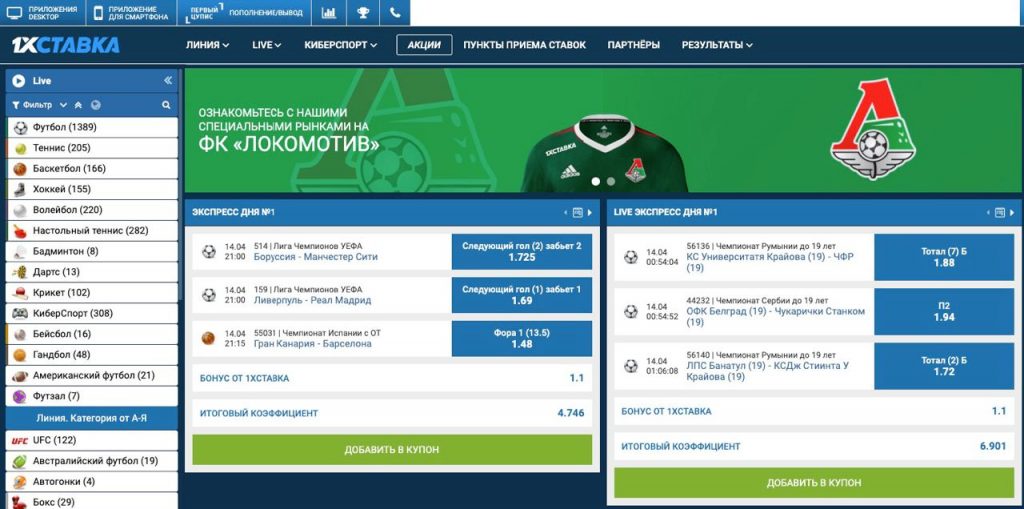
Task: Go to ПУНКТЫ ПРИЕМА СТАВОК page
Action: (524, 45)
